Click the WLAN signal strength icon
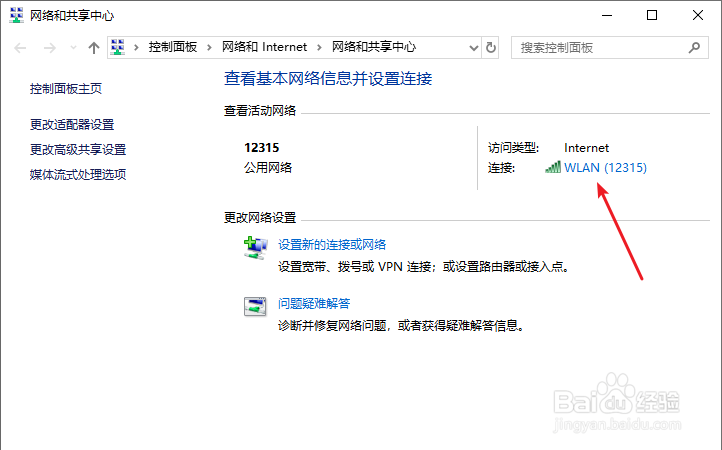 pos(553,167)
